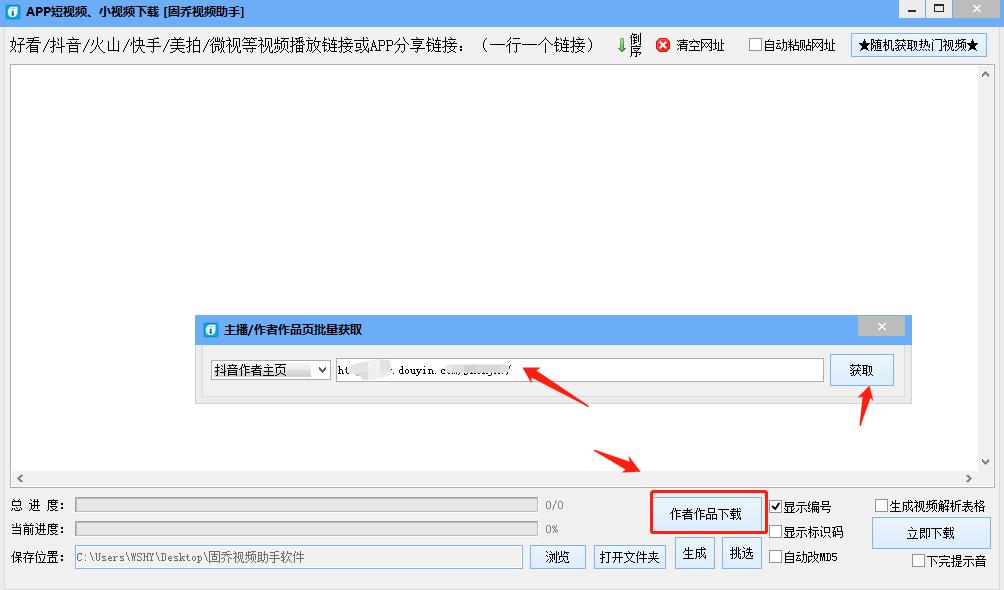Click the reverse order (倒序) green arrow icon
The width and height of the screenshot is (1004, 590).
coord(623,44)
